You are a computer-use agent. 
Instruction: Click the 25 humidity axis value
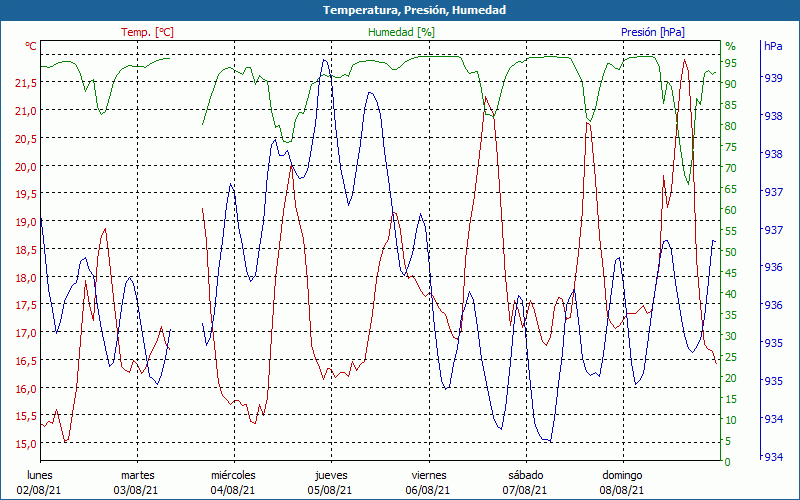pos(731,357)
